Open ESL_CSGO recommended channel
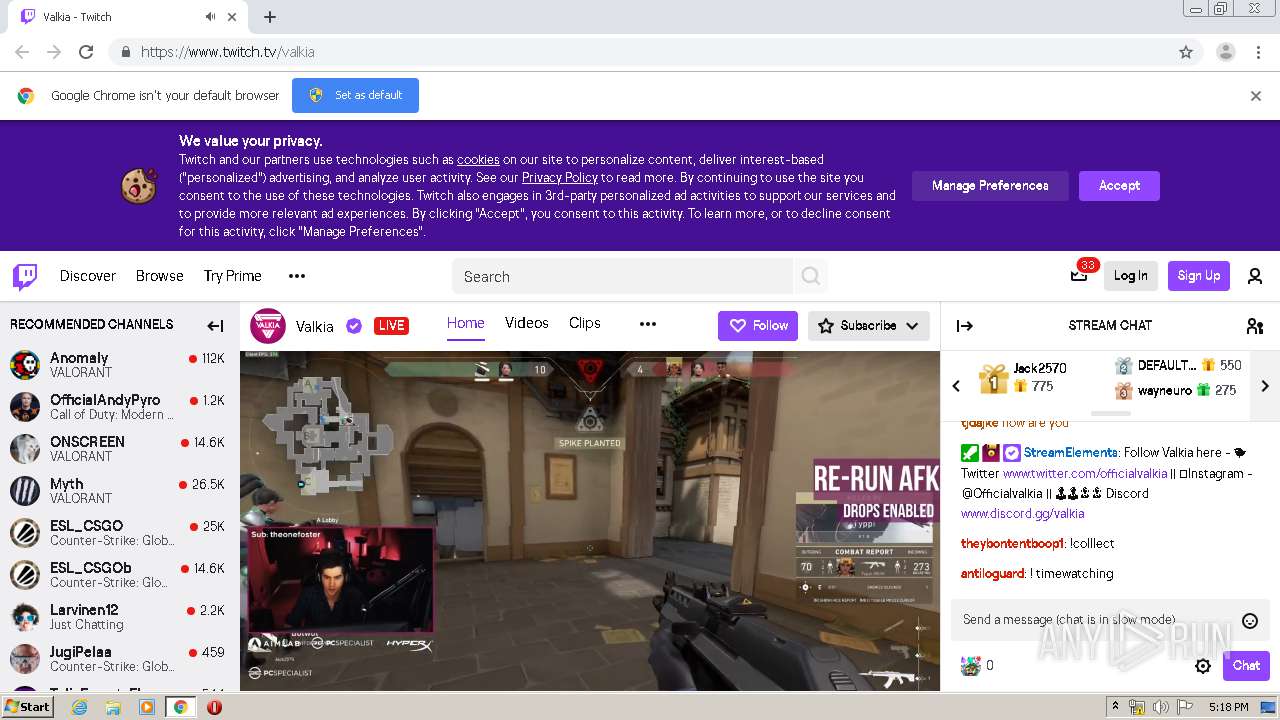Screen dimensions: 1280x720 click(x=118, y=533)
